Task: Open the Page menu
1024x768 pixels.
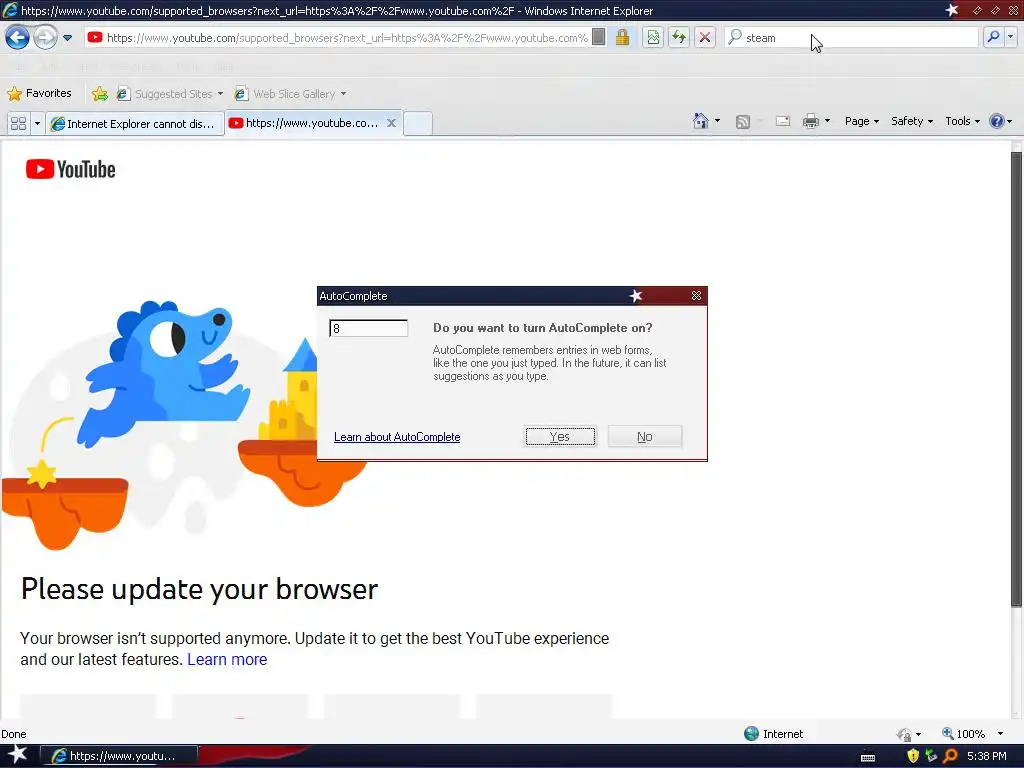Action: pos(861,121)
